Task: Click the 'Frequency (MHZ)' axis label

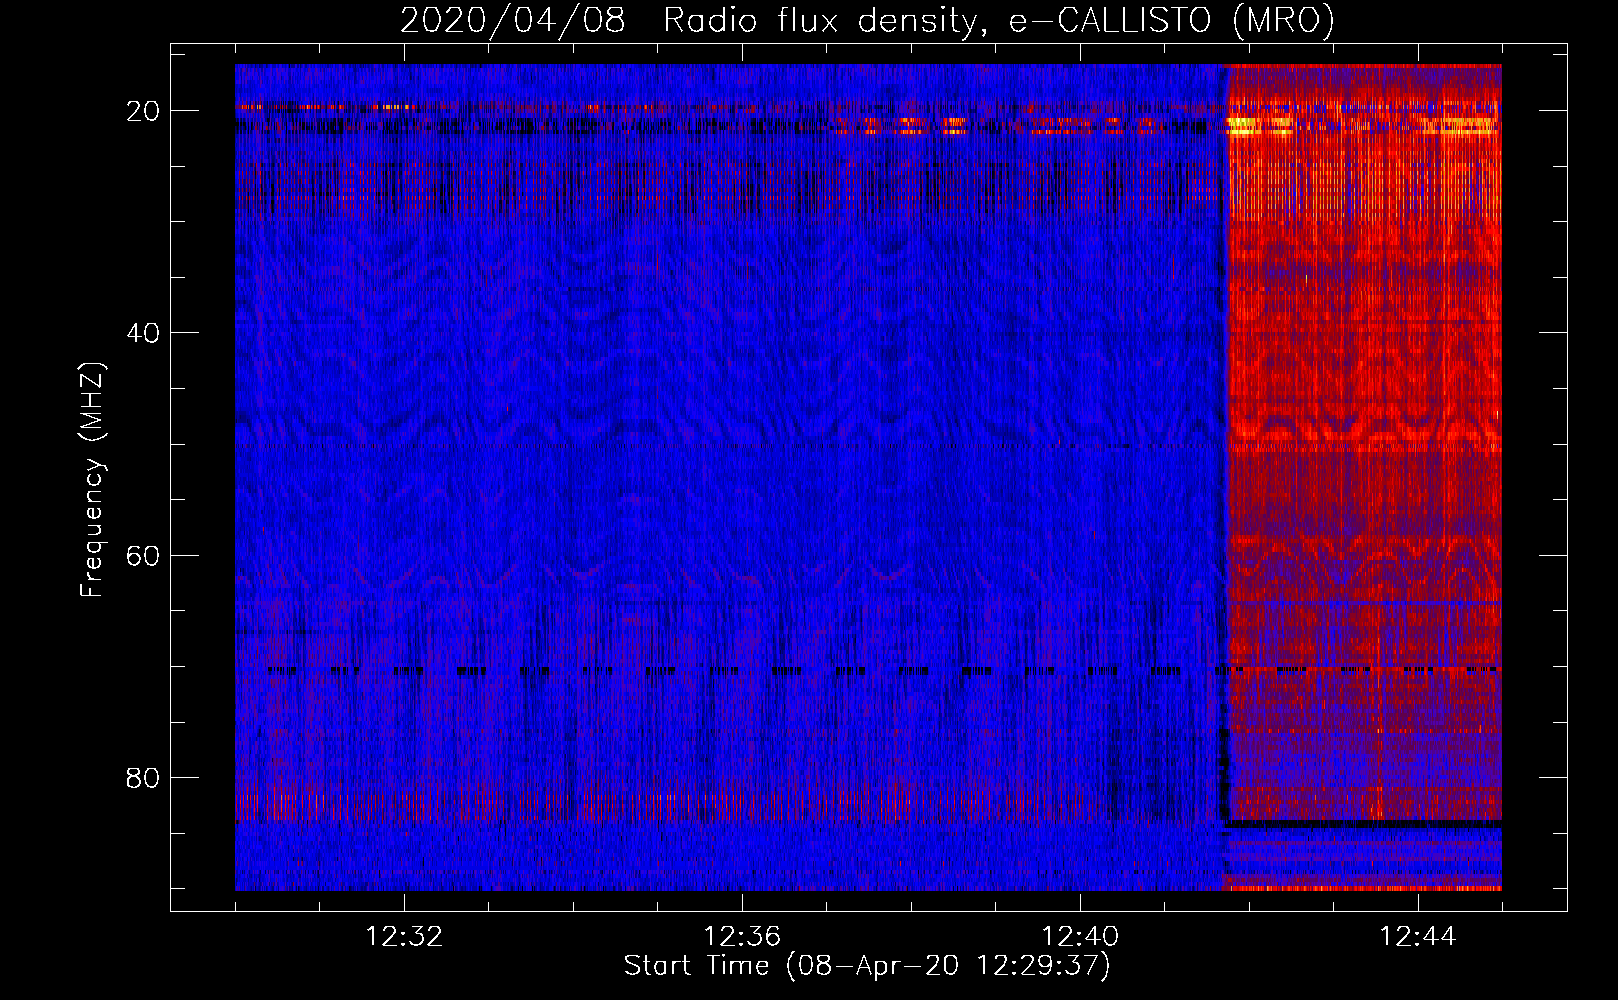Action: pyautogui.click(x=92, y=480)
